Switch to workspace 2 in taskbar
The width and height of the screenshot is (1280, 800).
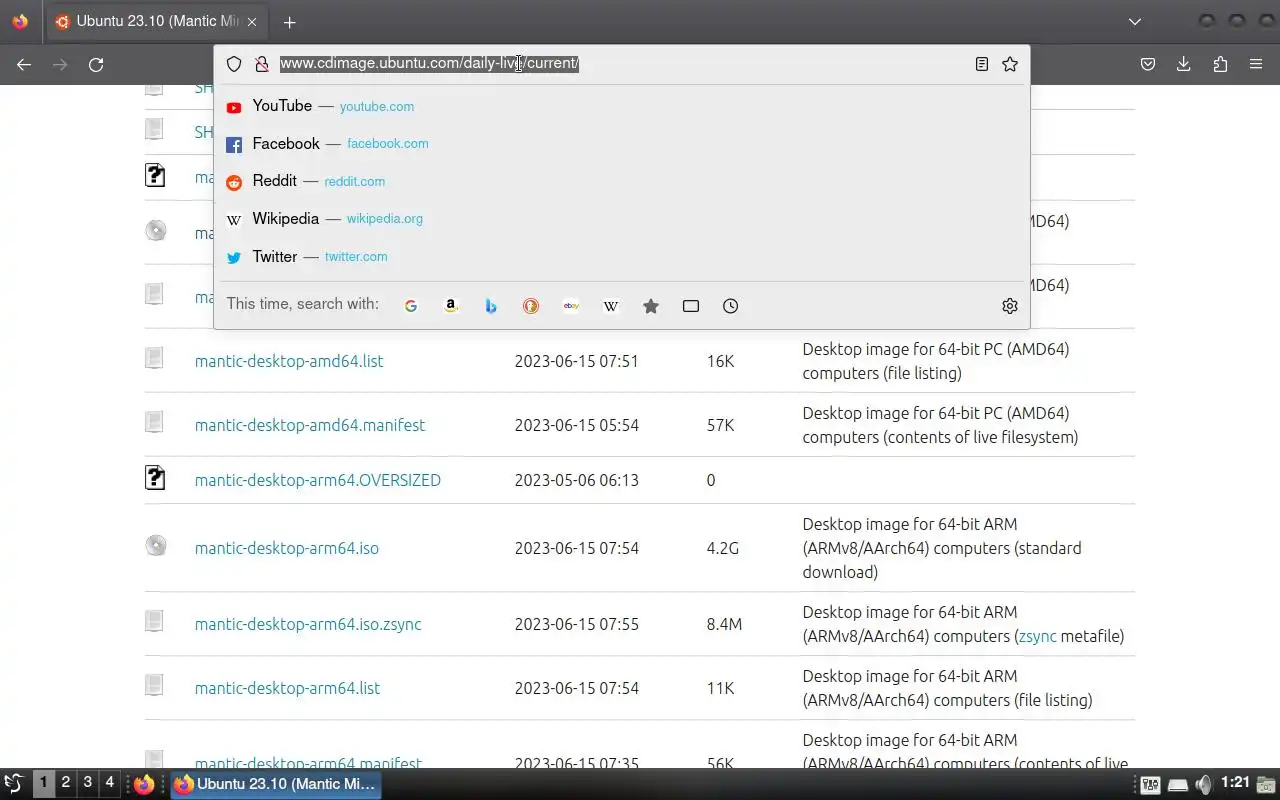[66, 783]
